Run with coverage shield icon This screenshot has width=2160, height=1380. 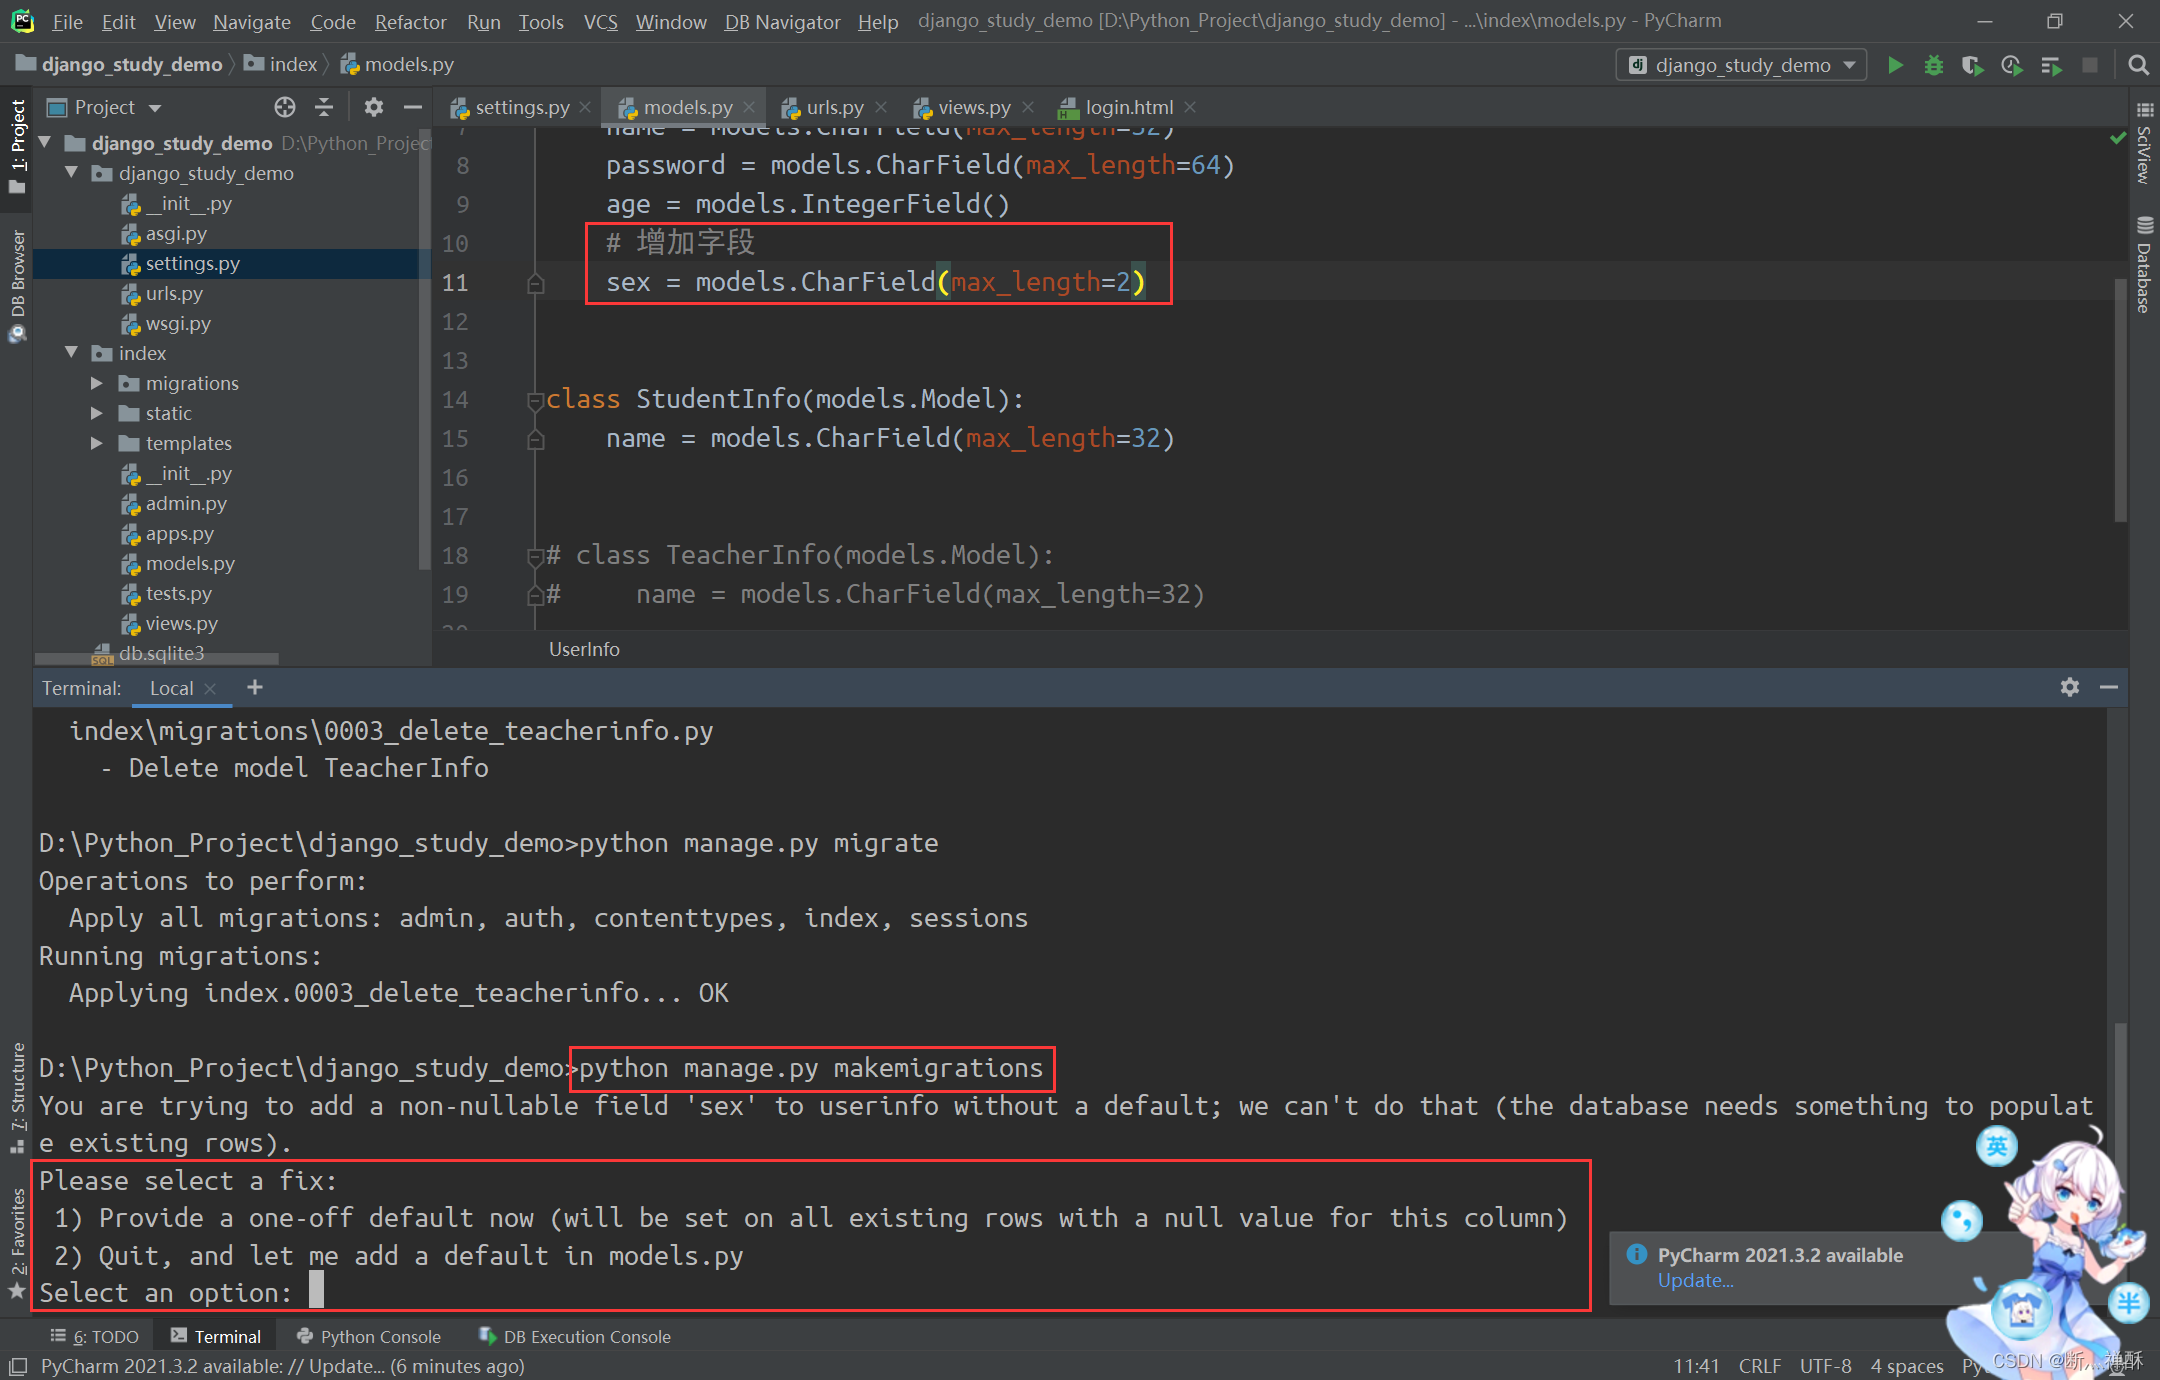coord(1971,65)
